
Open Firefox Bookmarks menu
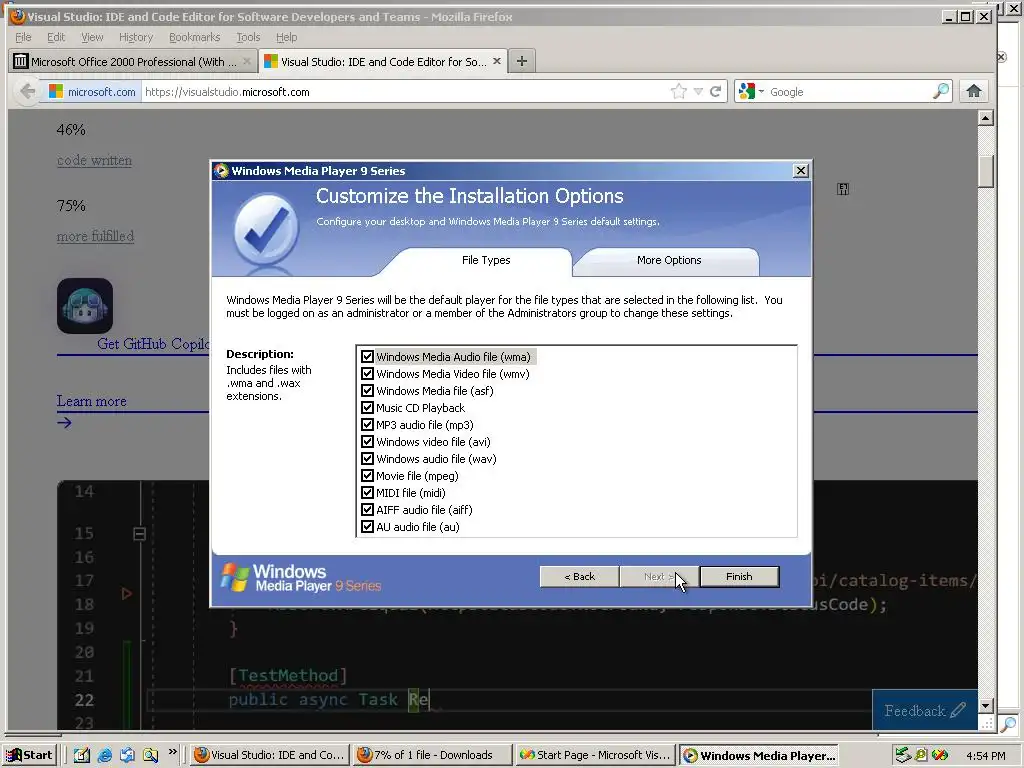195,37
